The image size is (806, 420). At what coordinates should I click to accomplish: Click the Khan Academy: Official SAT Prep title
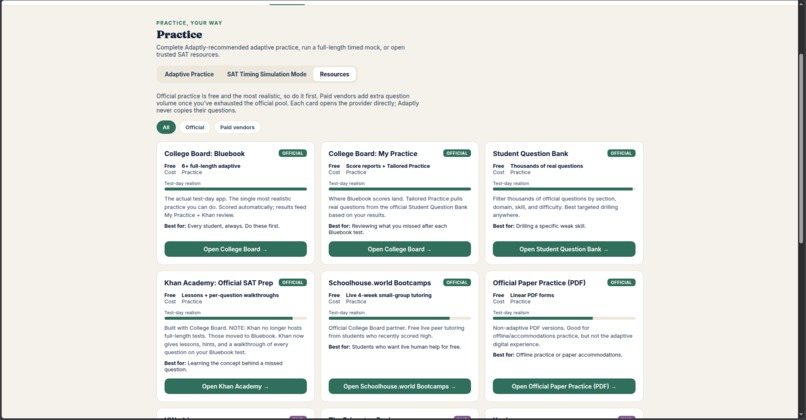click(218, 283)
